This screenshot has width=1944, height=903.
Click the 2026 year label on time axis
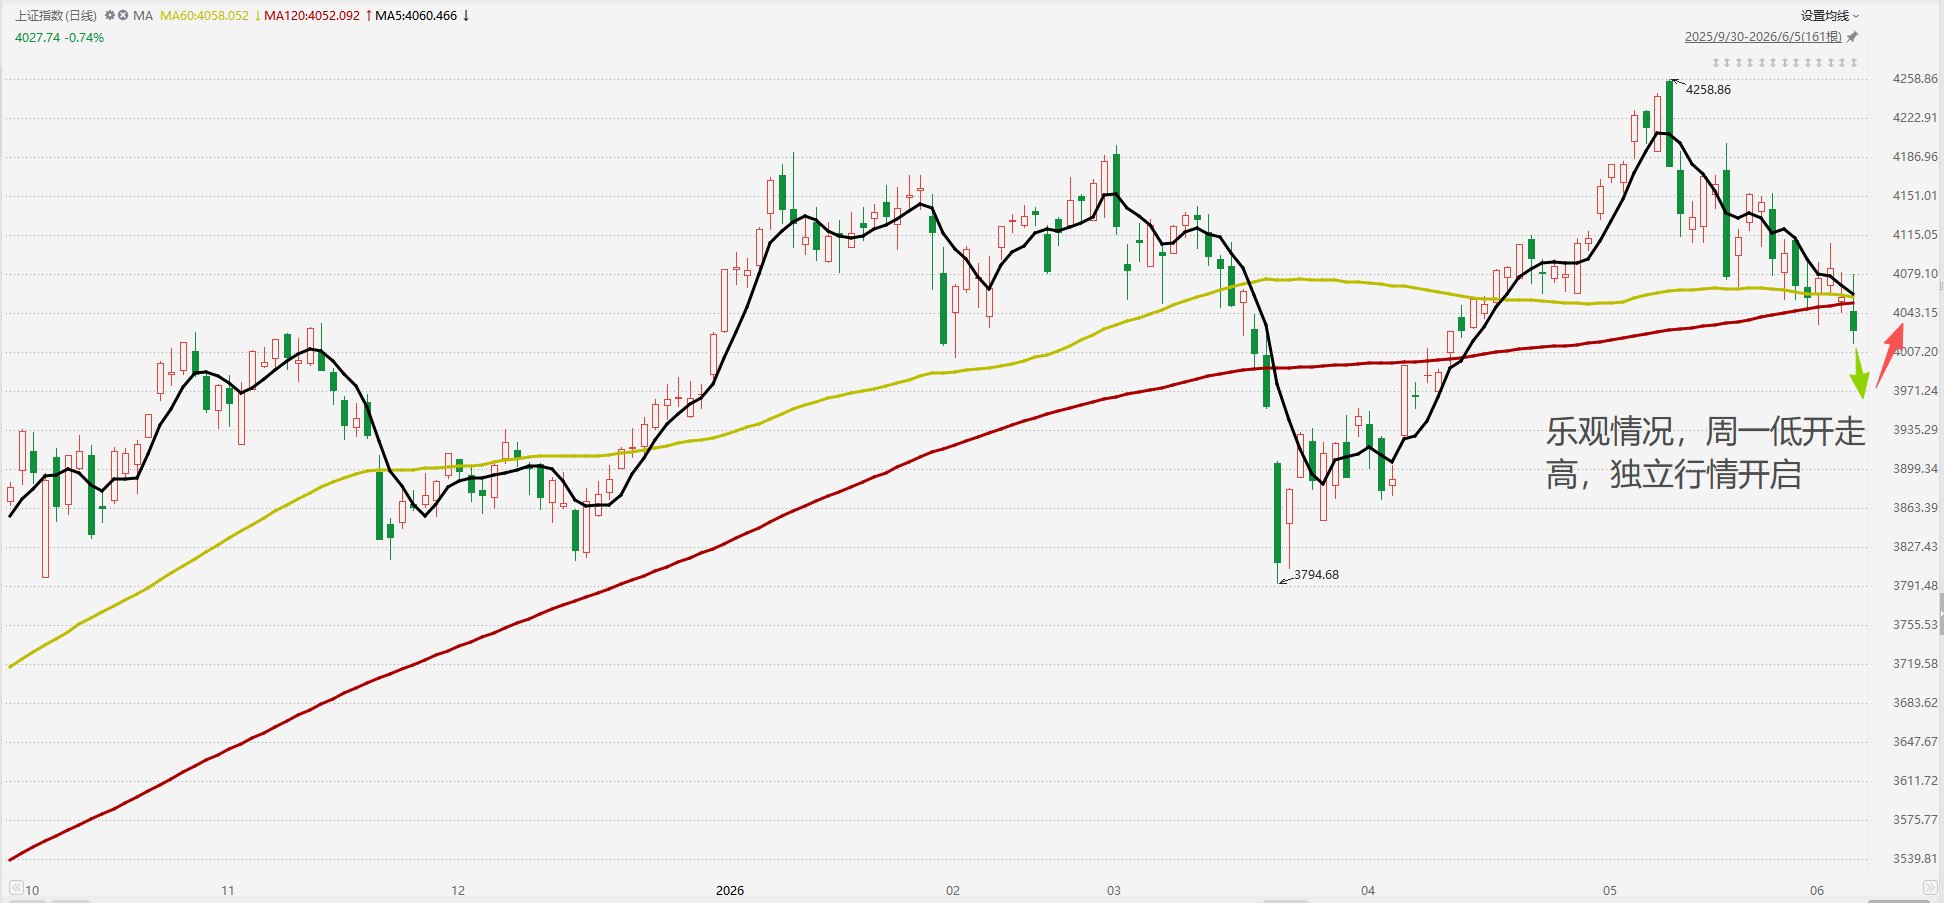click(730, 891)
